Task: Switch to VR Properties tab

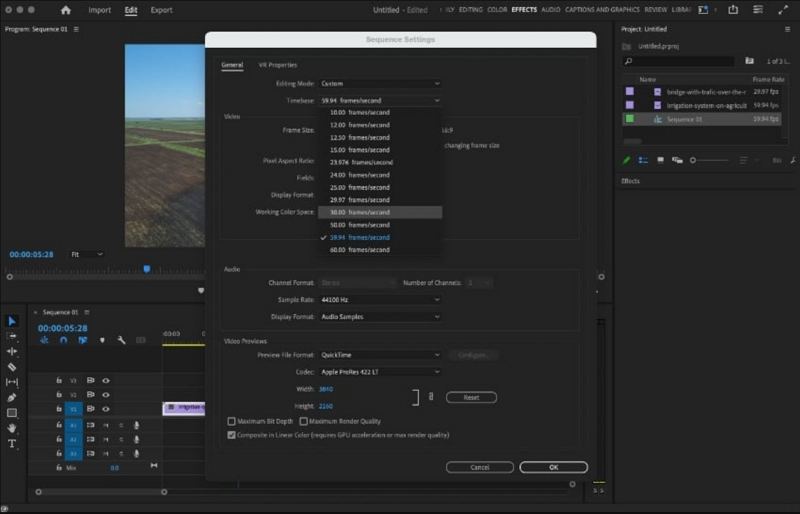Action: pos(278,65)
